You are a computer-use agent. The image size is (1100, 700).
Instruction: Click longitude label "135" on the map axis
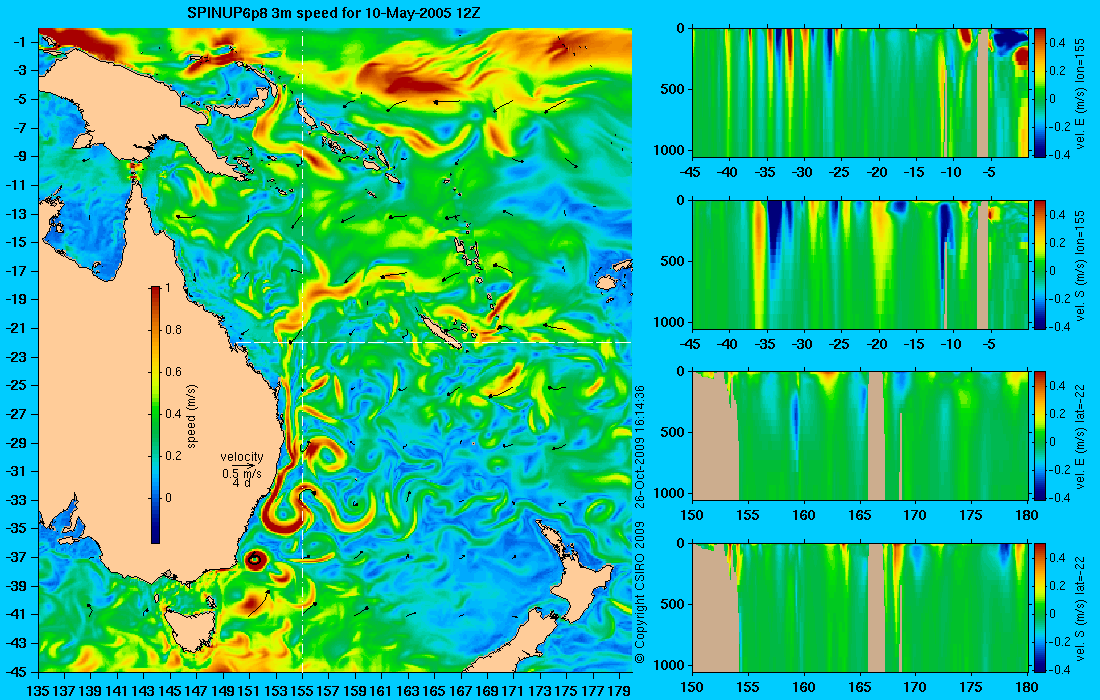pyautogui.click(x=39, y=690)
